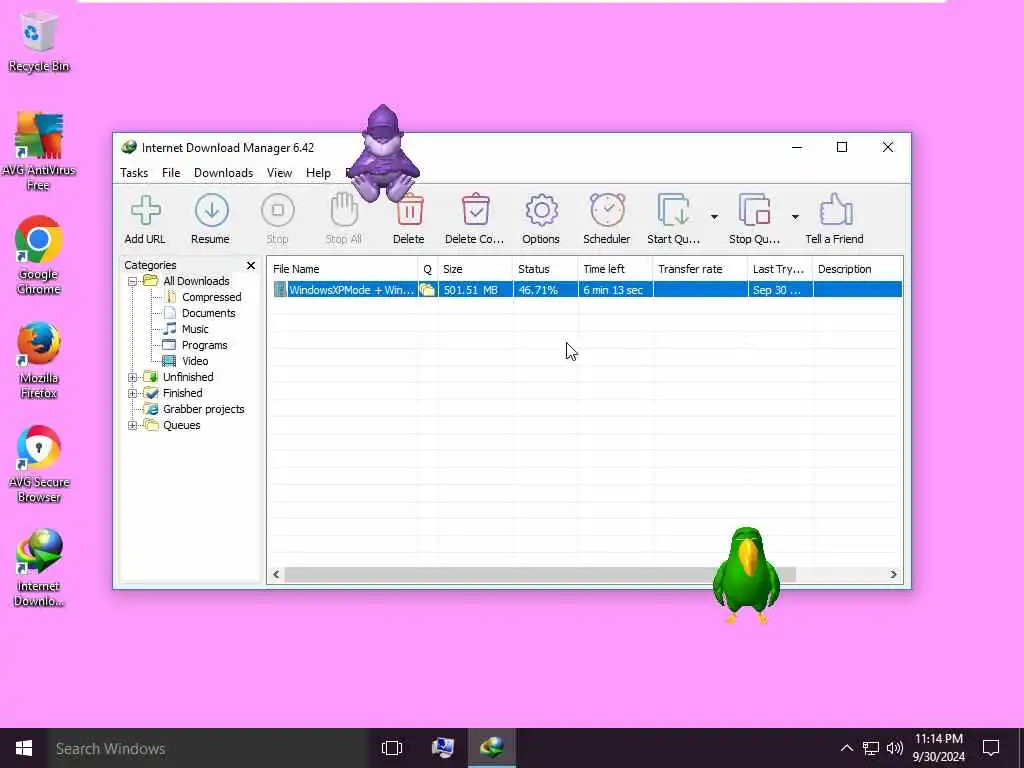Select the Unfinished category label
The width and height of the screenshot is (1024, 768).
[188, 377]
